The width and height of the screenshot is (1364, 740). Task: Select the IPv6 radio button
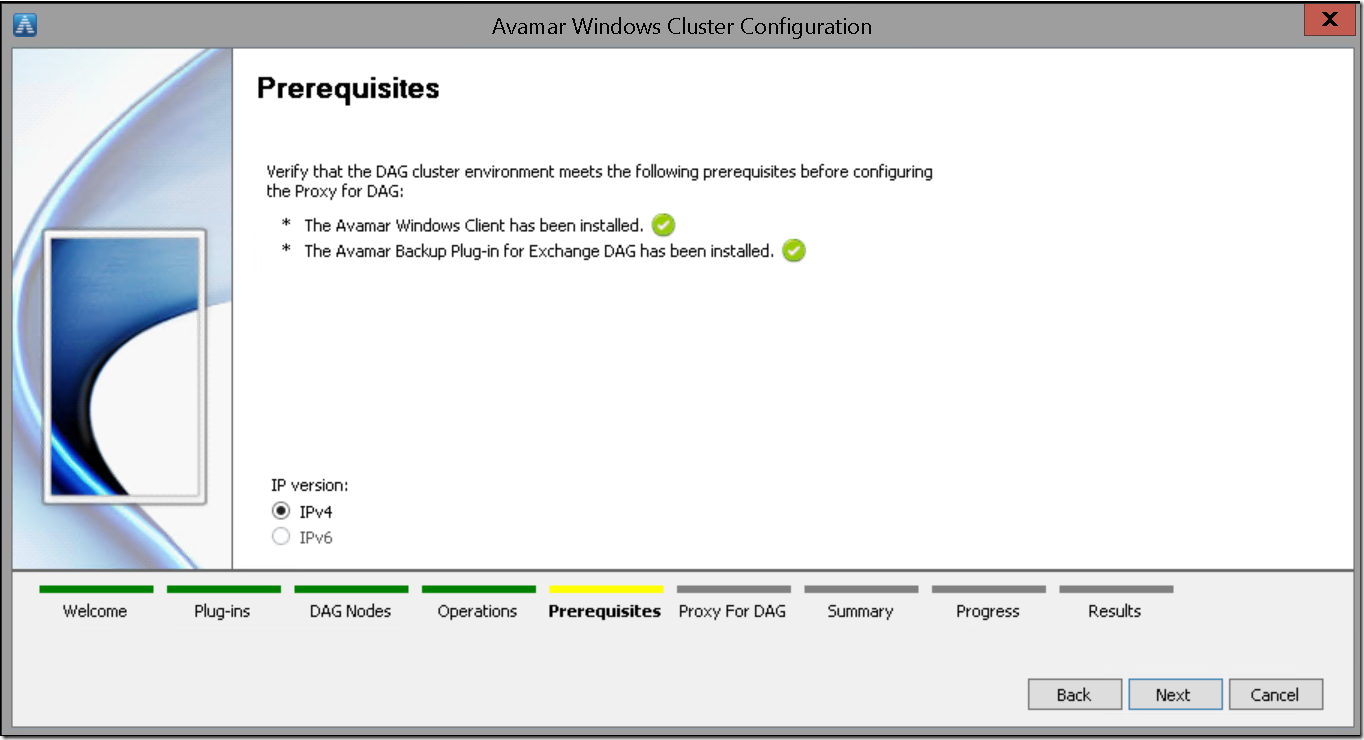pos(281,537)
